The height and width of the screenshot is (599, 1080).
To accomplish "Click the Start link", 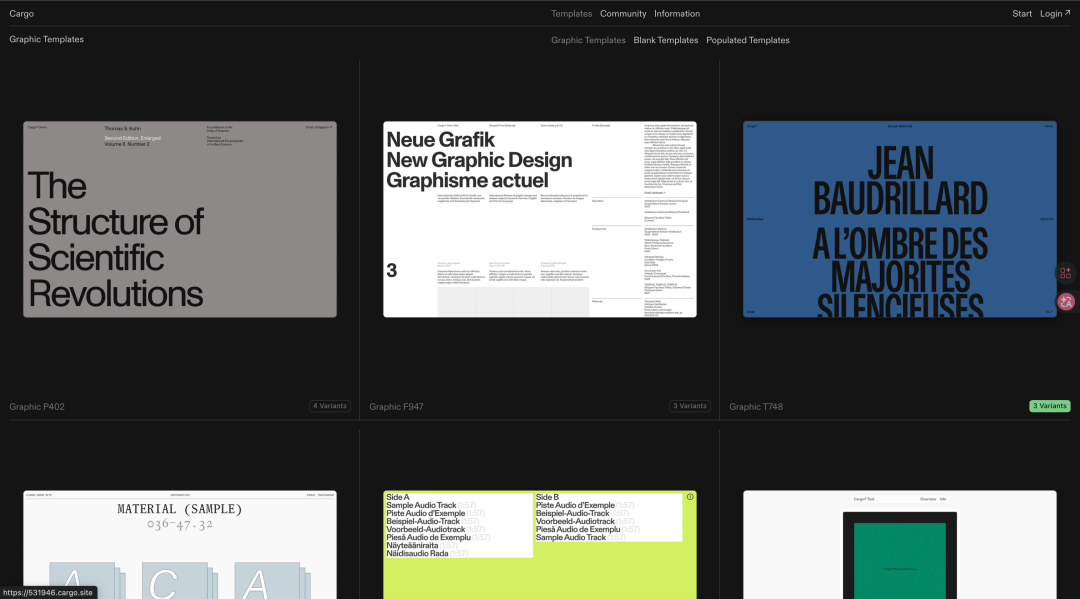I will click(1021, 14).
